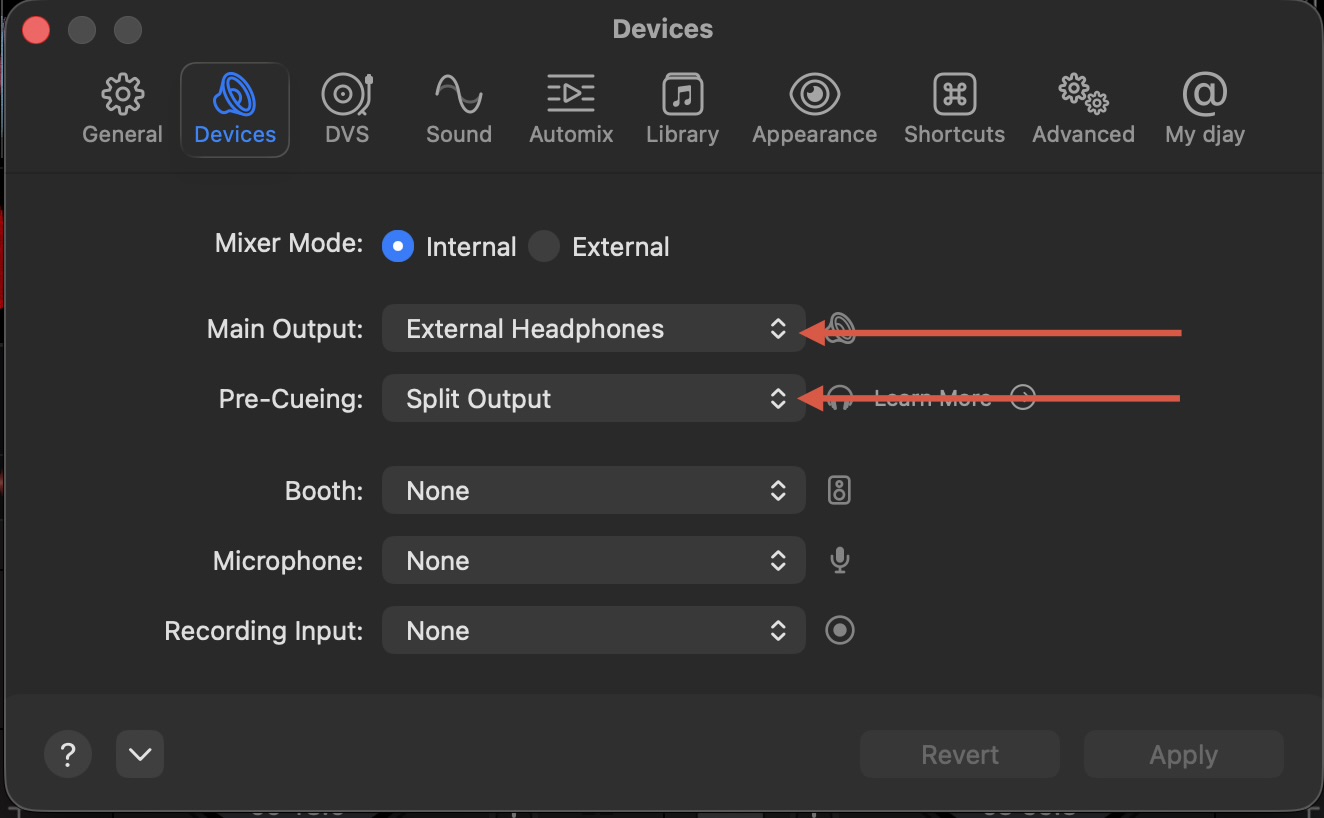The height and width of the screenshot is (818, 1324).
Task: Open the Sound settings tab
Action: (458, 109)
